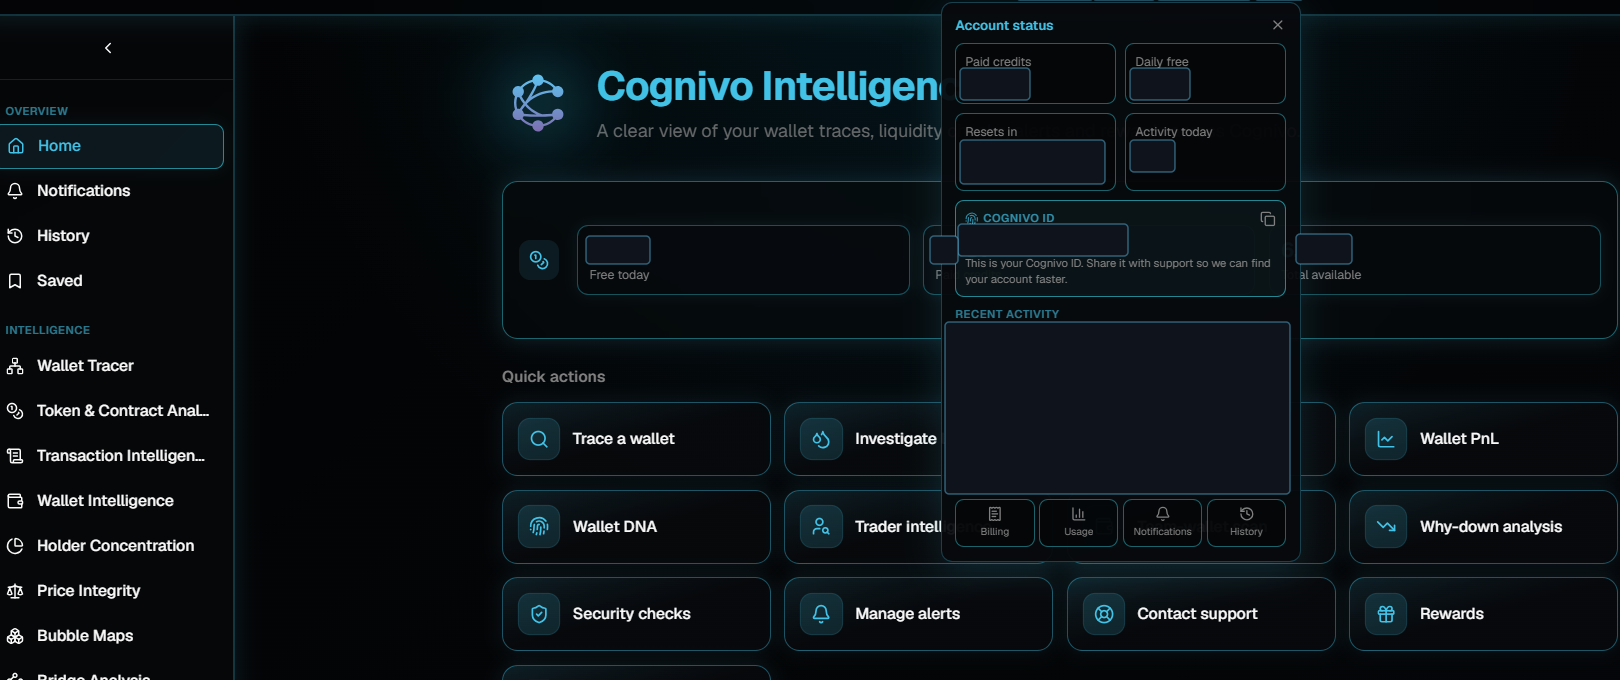Go to History in the sidebar
1620x680 pixels.
click(111, 236)
